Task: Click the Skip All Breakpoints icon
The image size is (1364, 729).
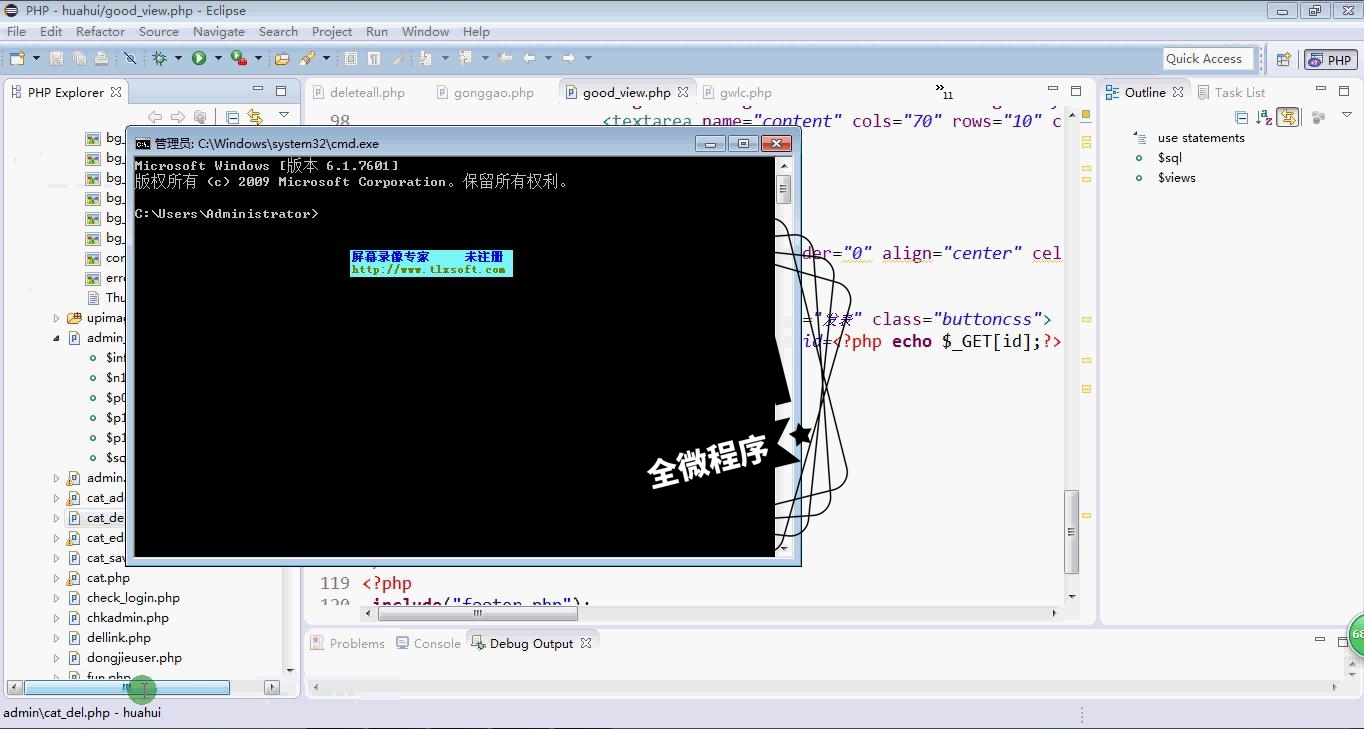Action: click(x=130, y=59)
